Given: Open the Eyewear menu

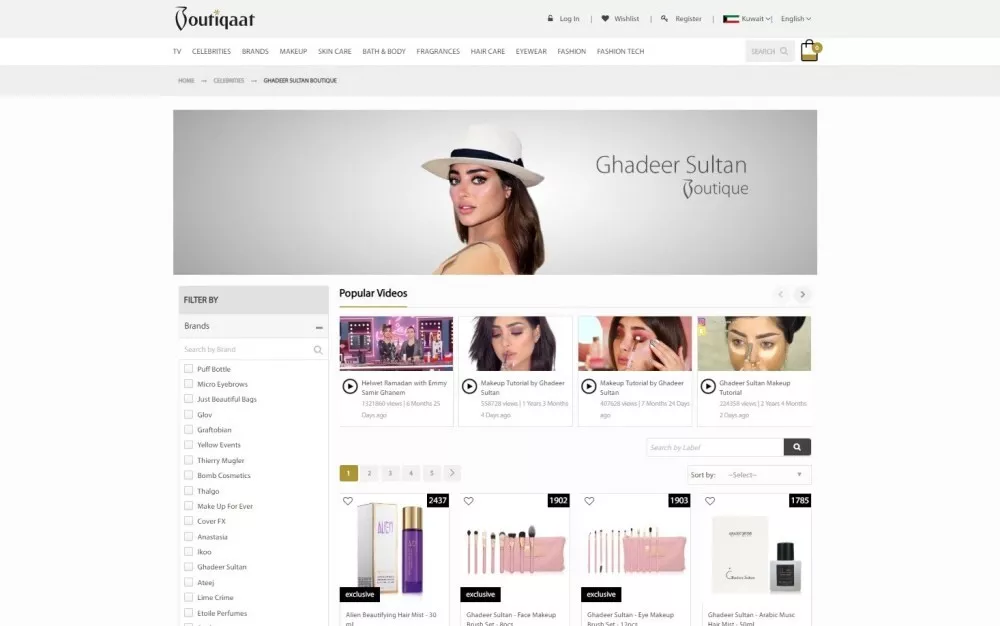Looking at the screenshot, I should tap(531, 51).
